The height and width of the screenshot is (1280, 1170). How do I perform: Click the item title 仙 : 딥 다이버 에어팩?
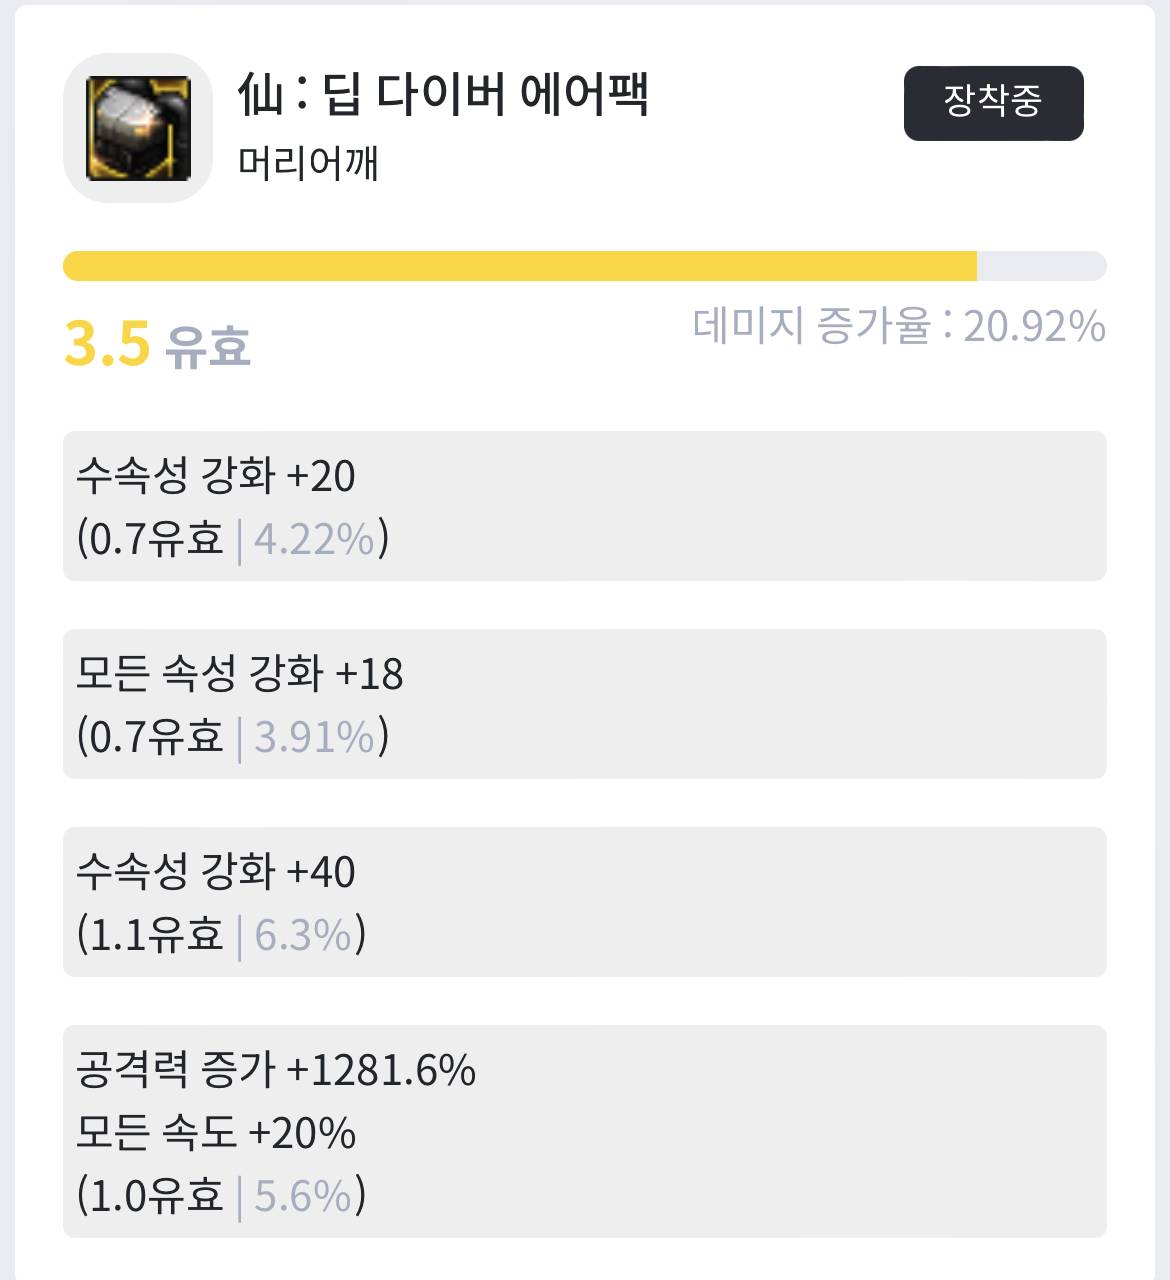(443, 95)
